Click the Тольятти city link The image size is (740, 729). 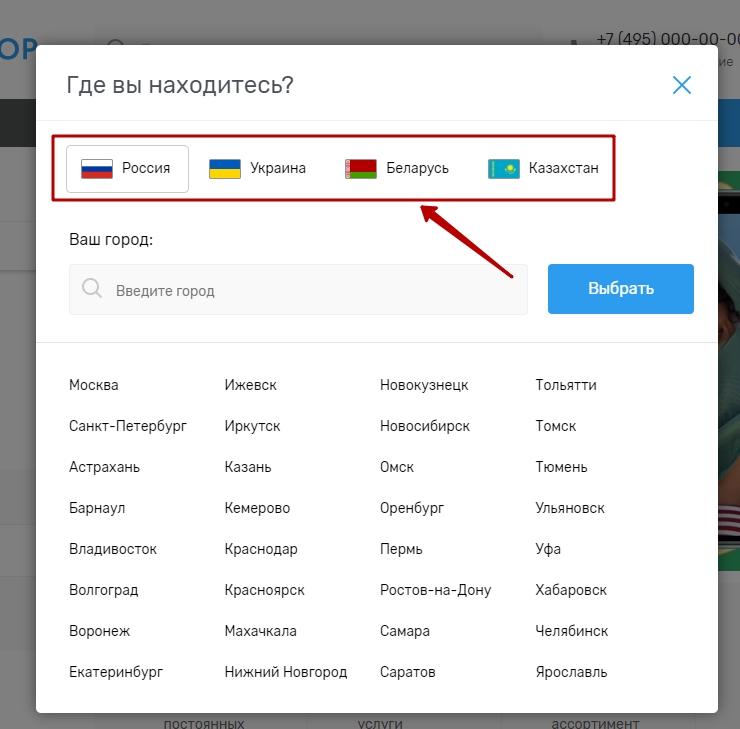pos(566,385)
